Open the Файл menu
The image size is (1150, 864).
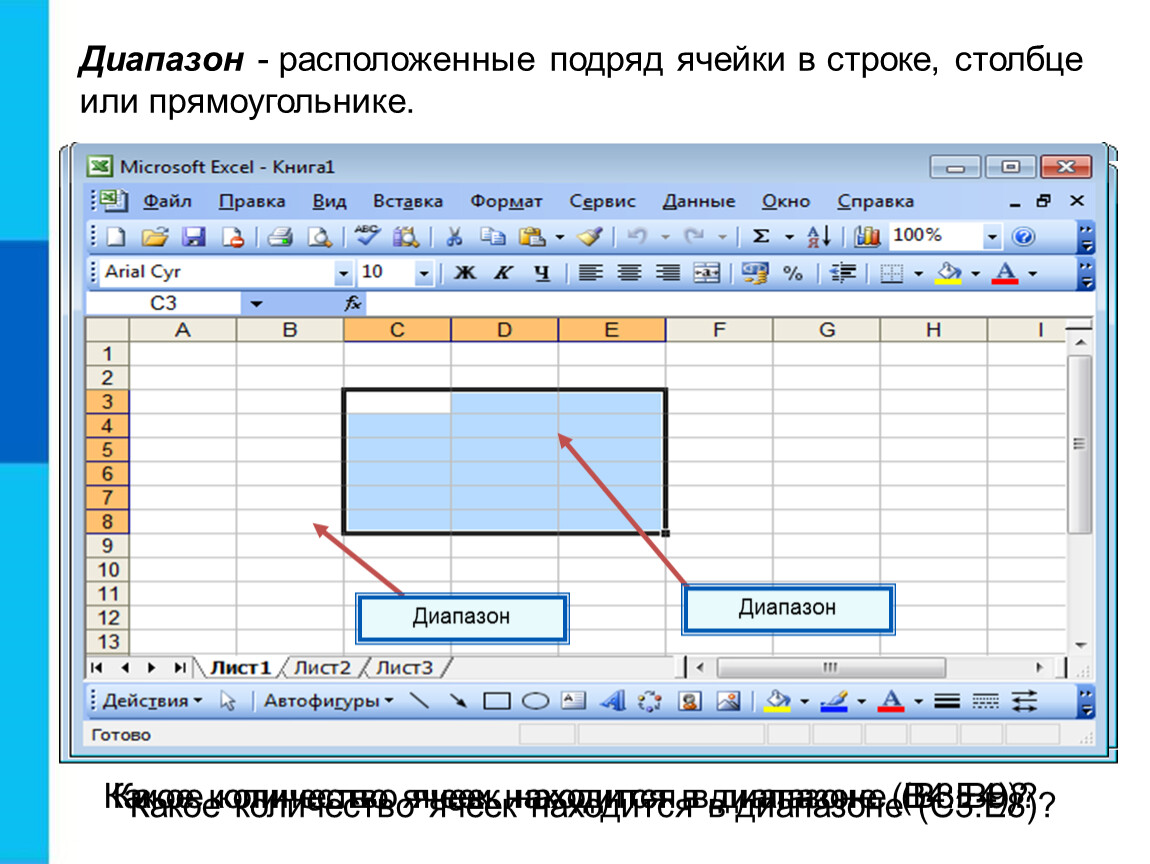pos(167,201)
